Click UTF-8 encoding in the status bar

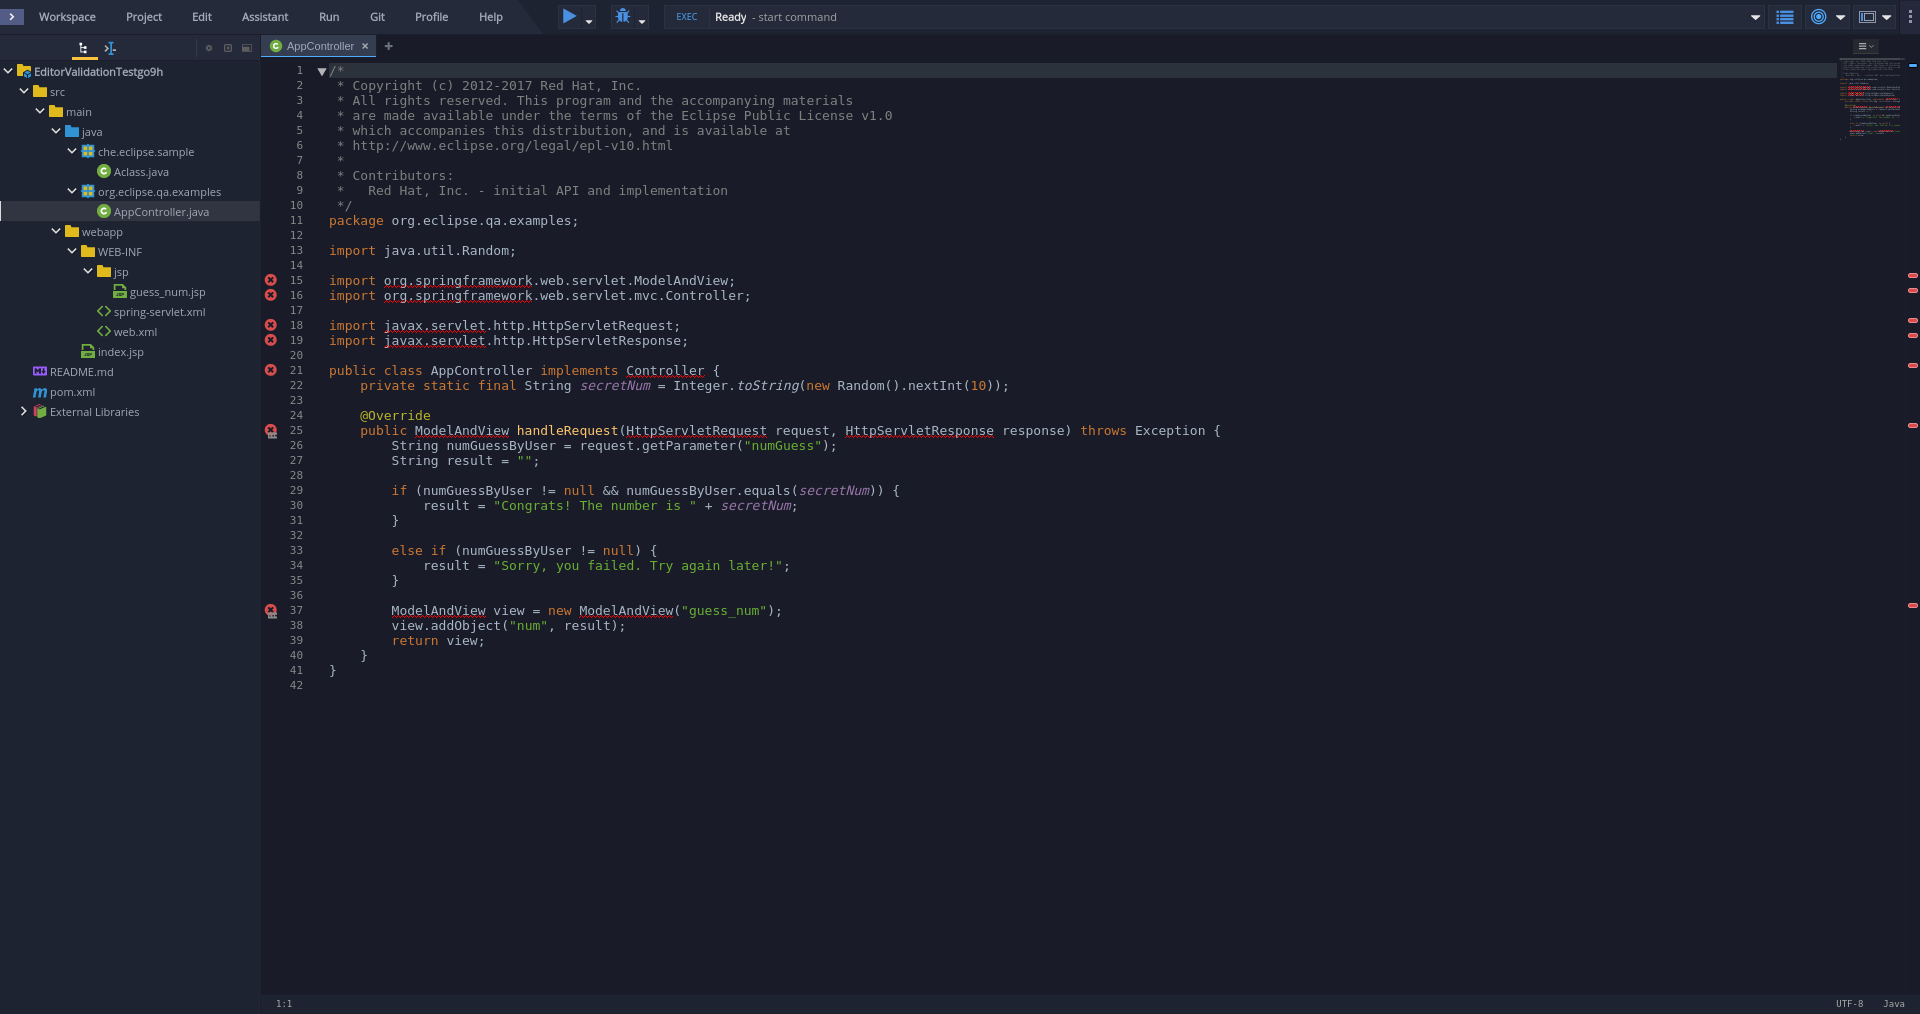pyautogui.click(x=1850, y=1004)
